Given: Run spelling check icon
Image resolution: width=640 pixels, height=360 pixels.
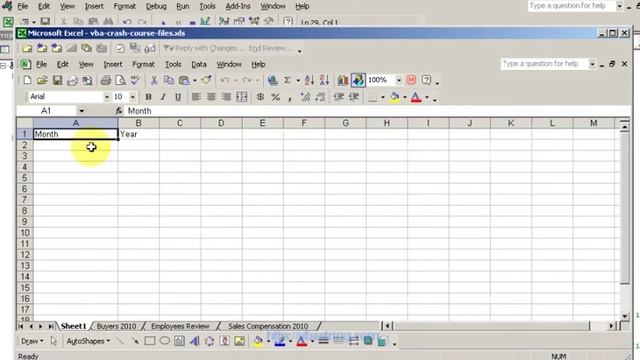Looking at the screenshot, I should click(x=135, y=80).
